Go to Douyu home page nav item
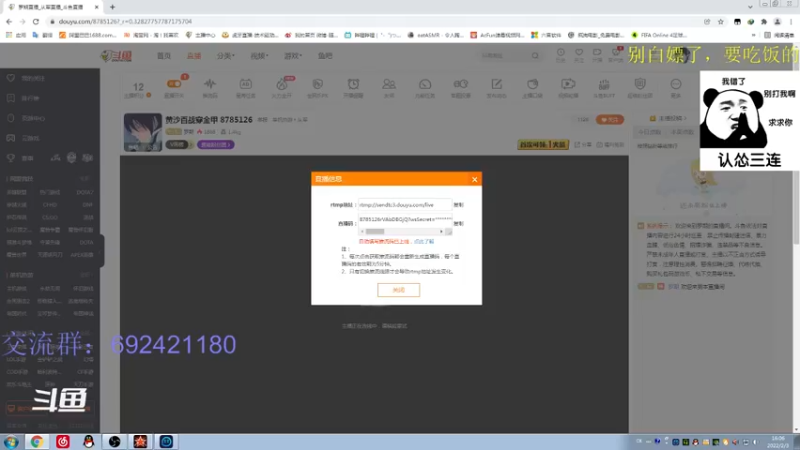This screenshot has height=450, width=800. point(164,56)
